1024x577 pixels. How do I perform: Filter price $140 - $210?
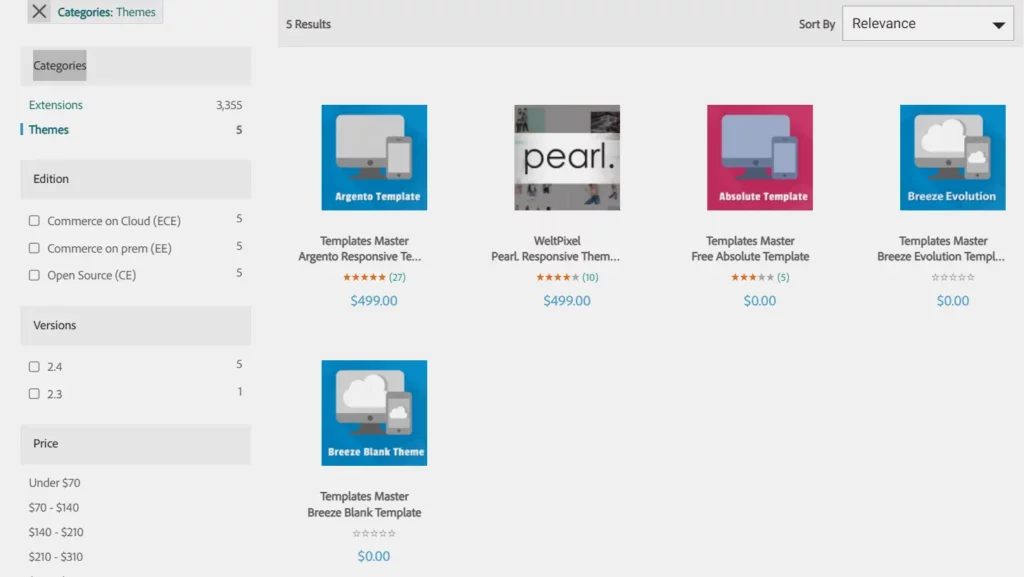pyautogui.click(x=56, y=532)
